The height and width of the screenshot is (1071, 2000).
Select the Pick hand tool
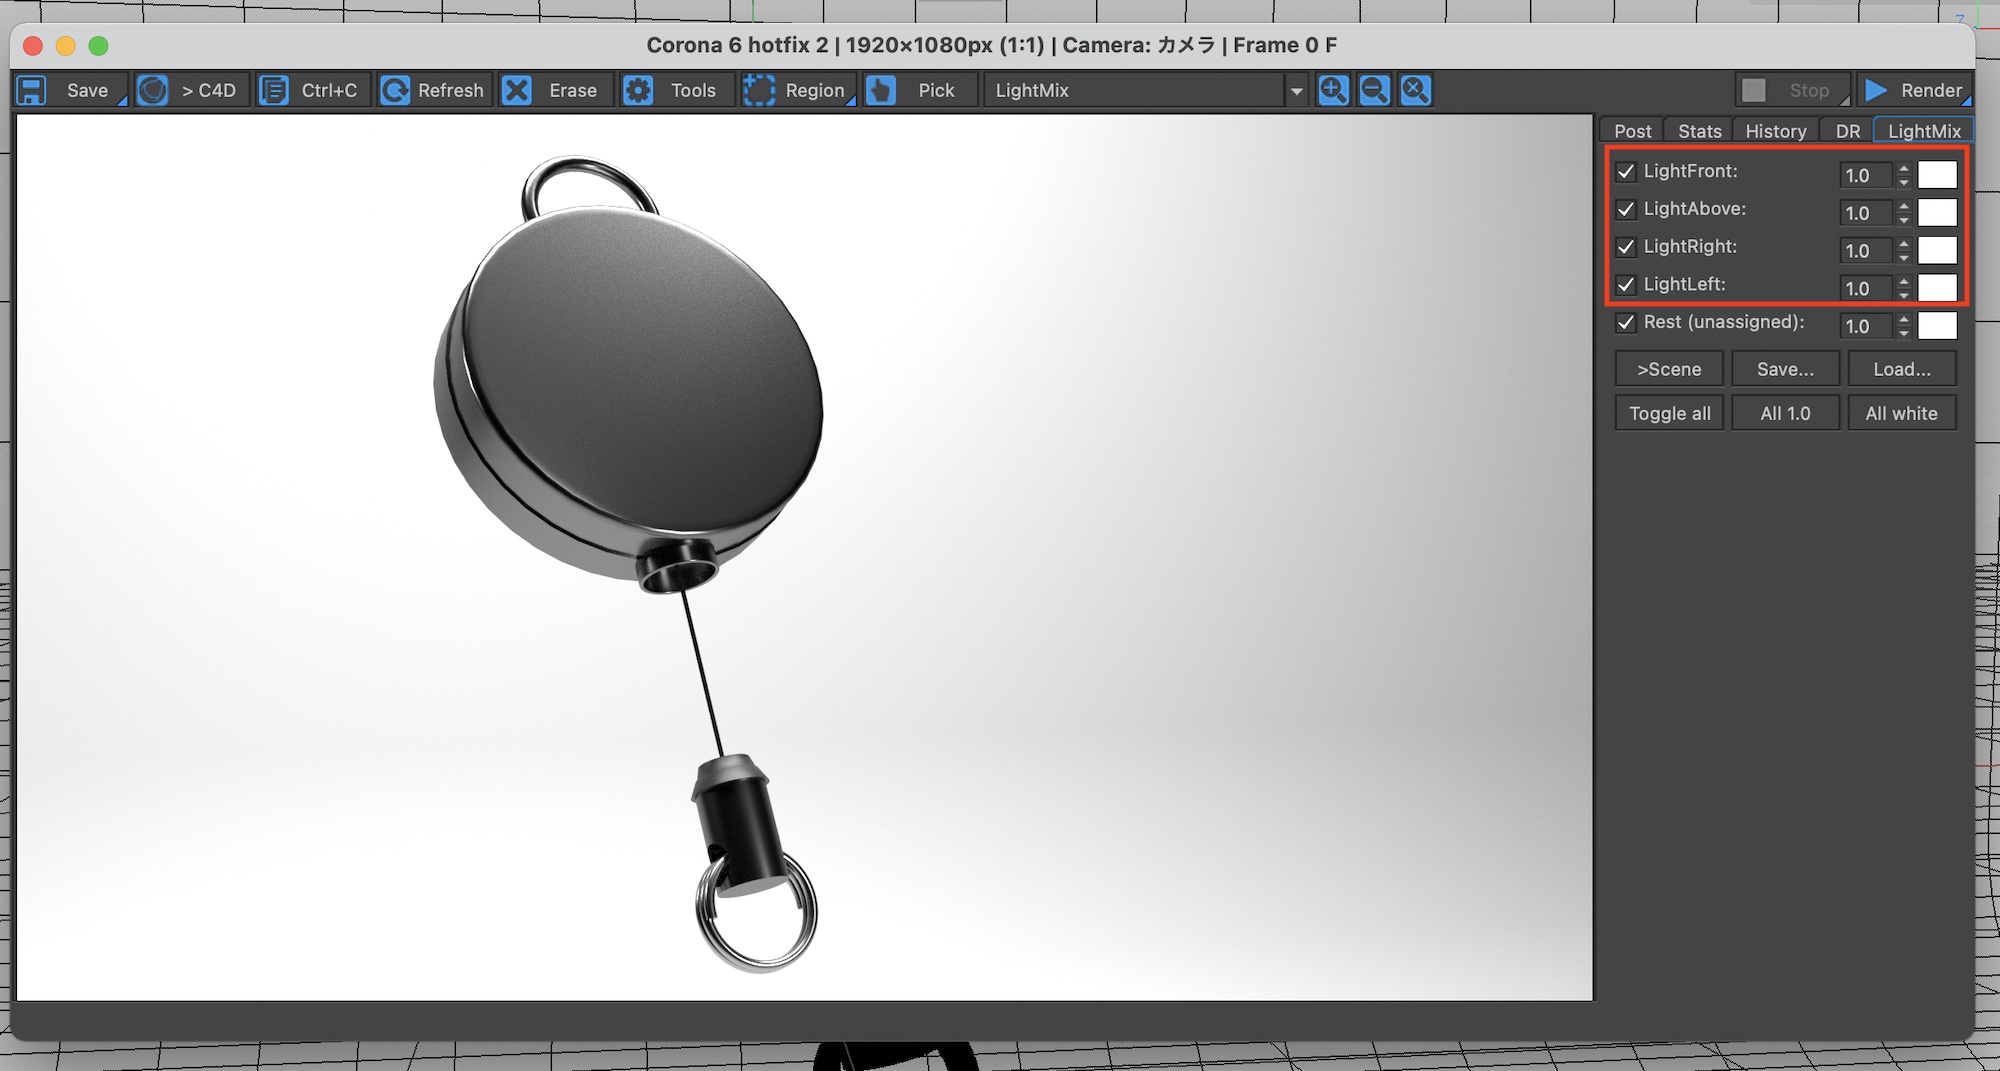(x=880, y=90)
